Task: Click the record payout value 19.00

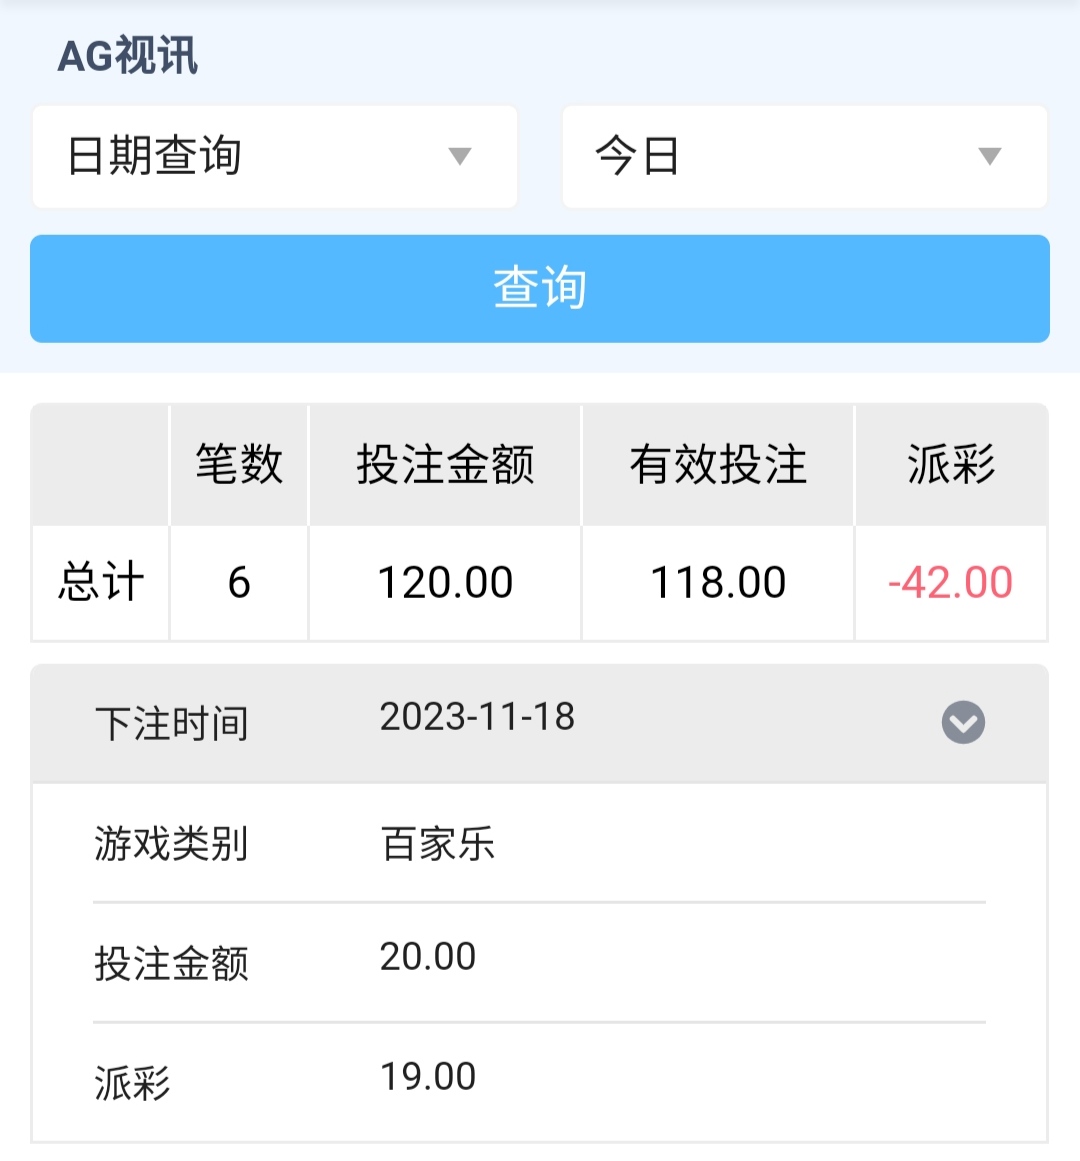Action: (x=428, y=1077)
